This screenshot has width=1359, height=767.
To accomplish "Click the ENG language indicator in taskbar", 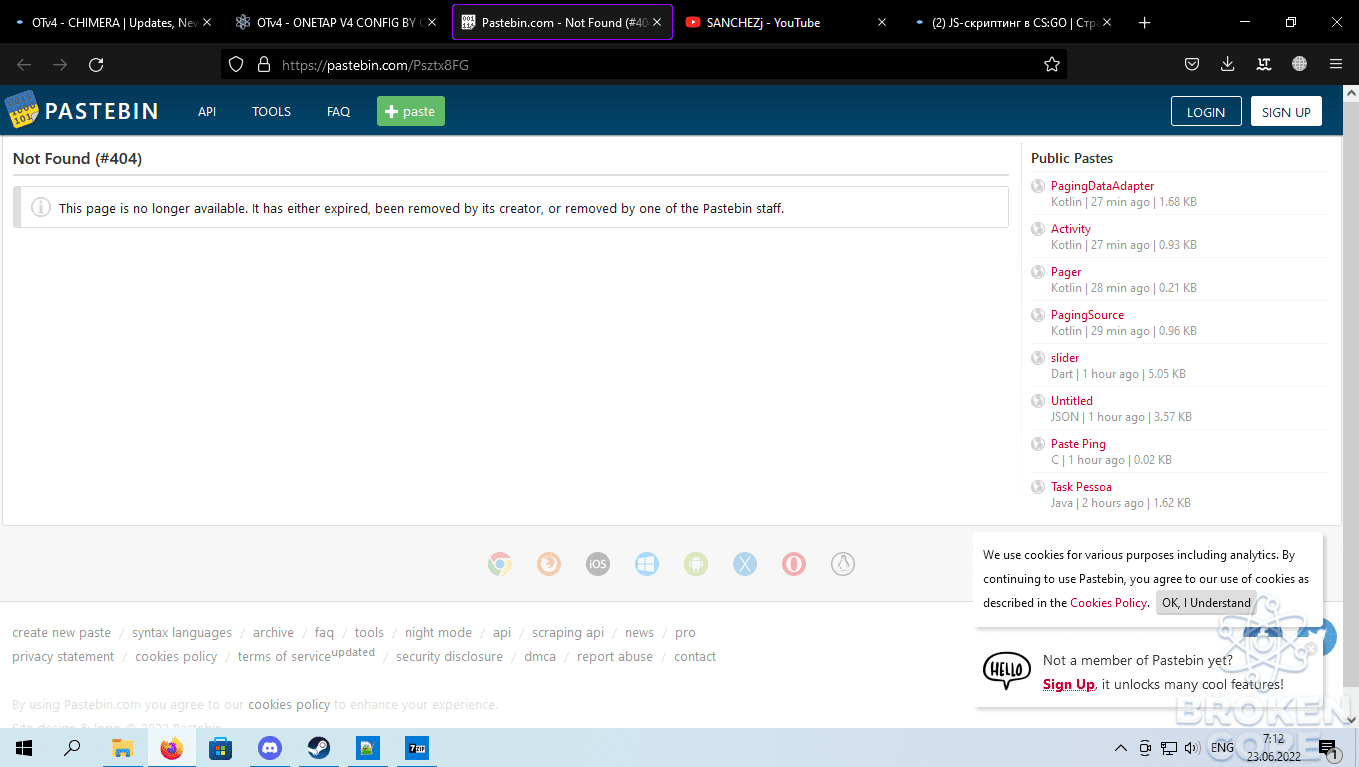I will tap(1222, 748).
